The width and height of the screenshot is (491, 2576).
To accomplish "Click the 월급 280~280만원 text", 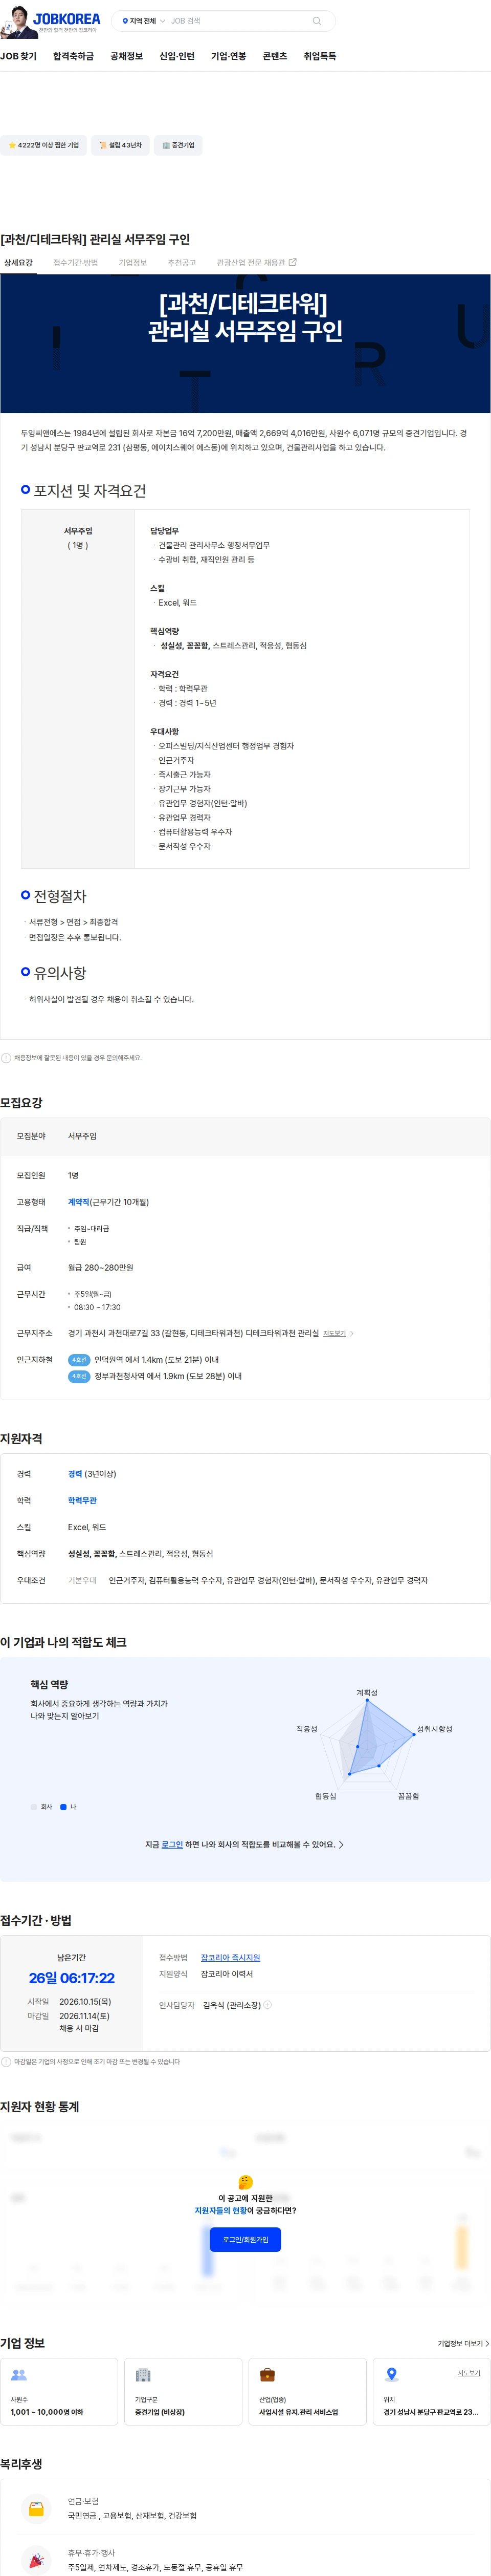I will [x=100, y=1267].
